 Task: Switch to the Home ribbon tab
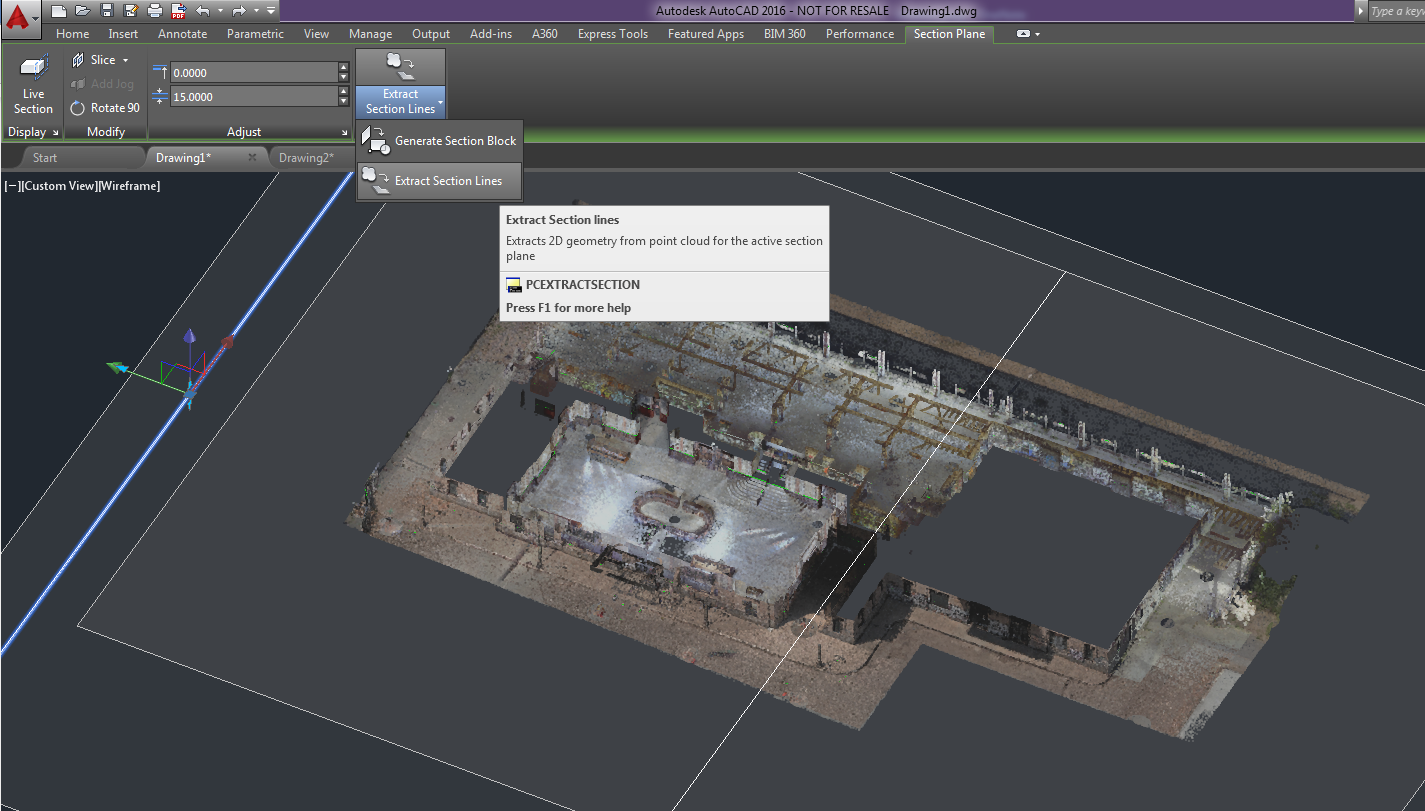[x=72, y=34]
